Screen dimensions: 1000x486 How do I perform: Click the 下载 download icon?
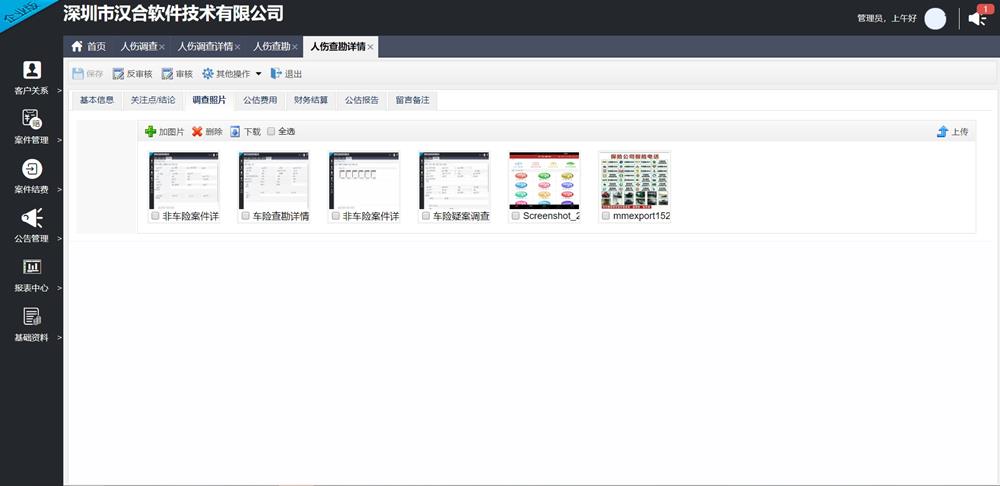pyautogui.click(x=235, y=131)
